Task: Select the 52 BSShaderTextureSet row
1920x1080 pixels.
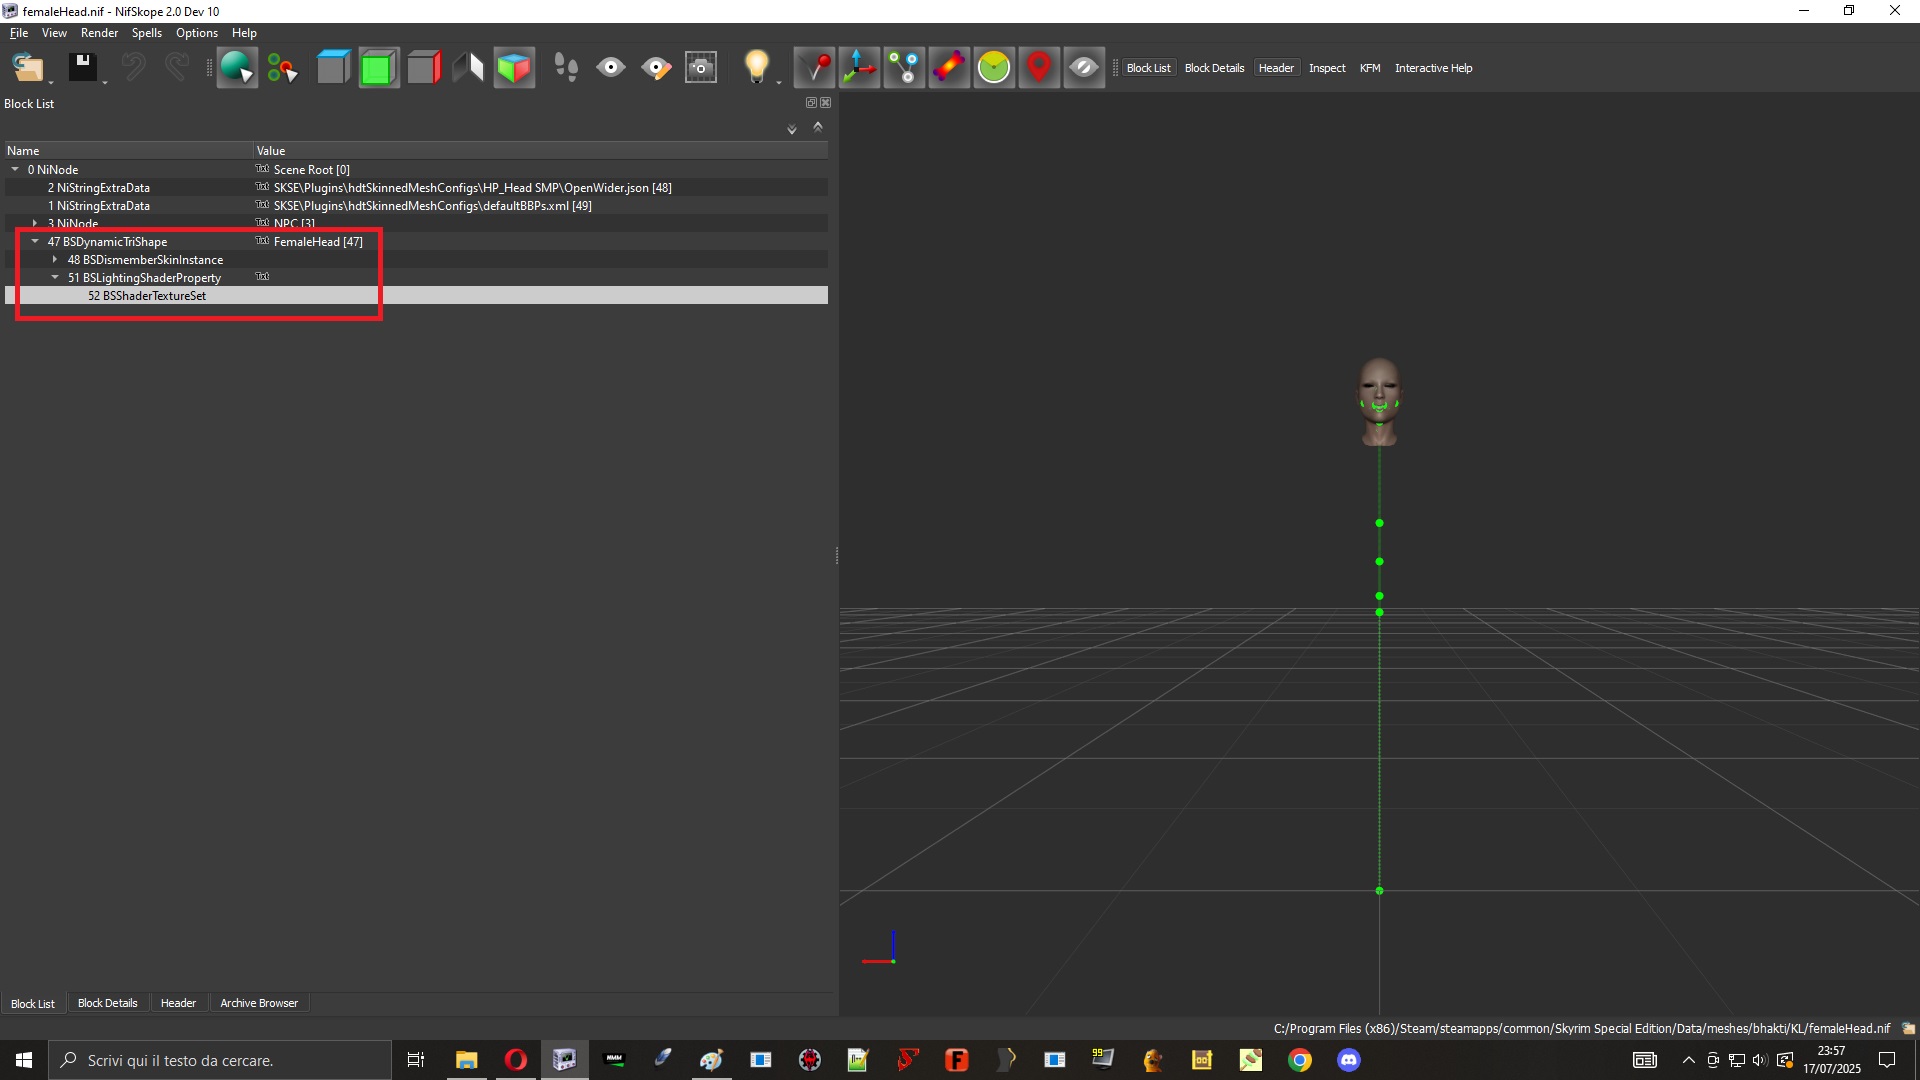Action: (x=417, y=295)
